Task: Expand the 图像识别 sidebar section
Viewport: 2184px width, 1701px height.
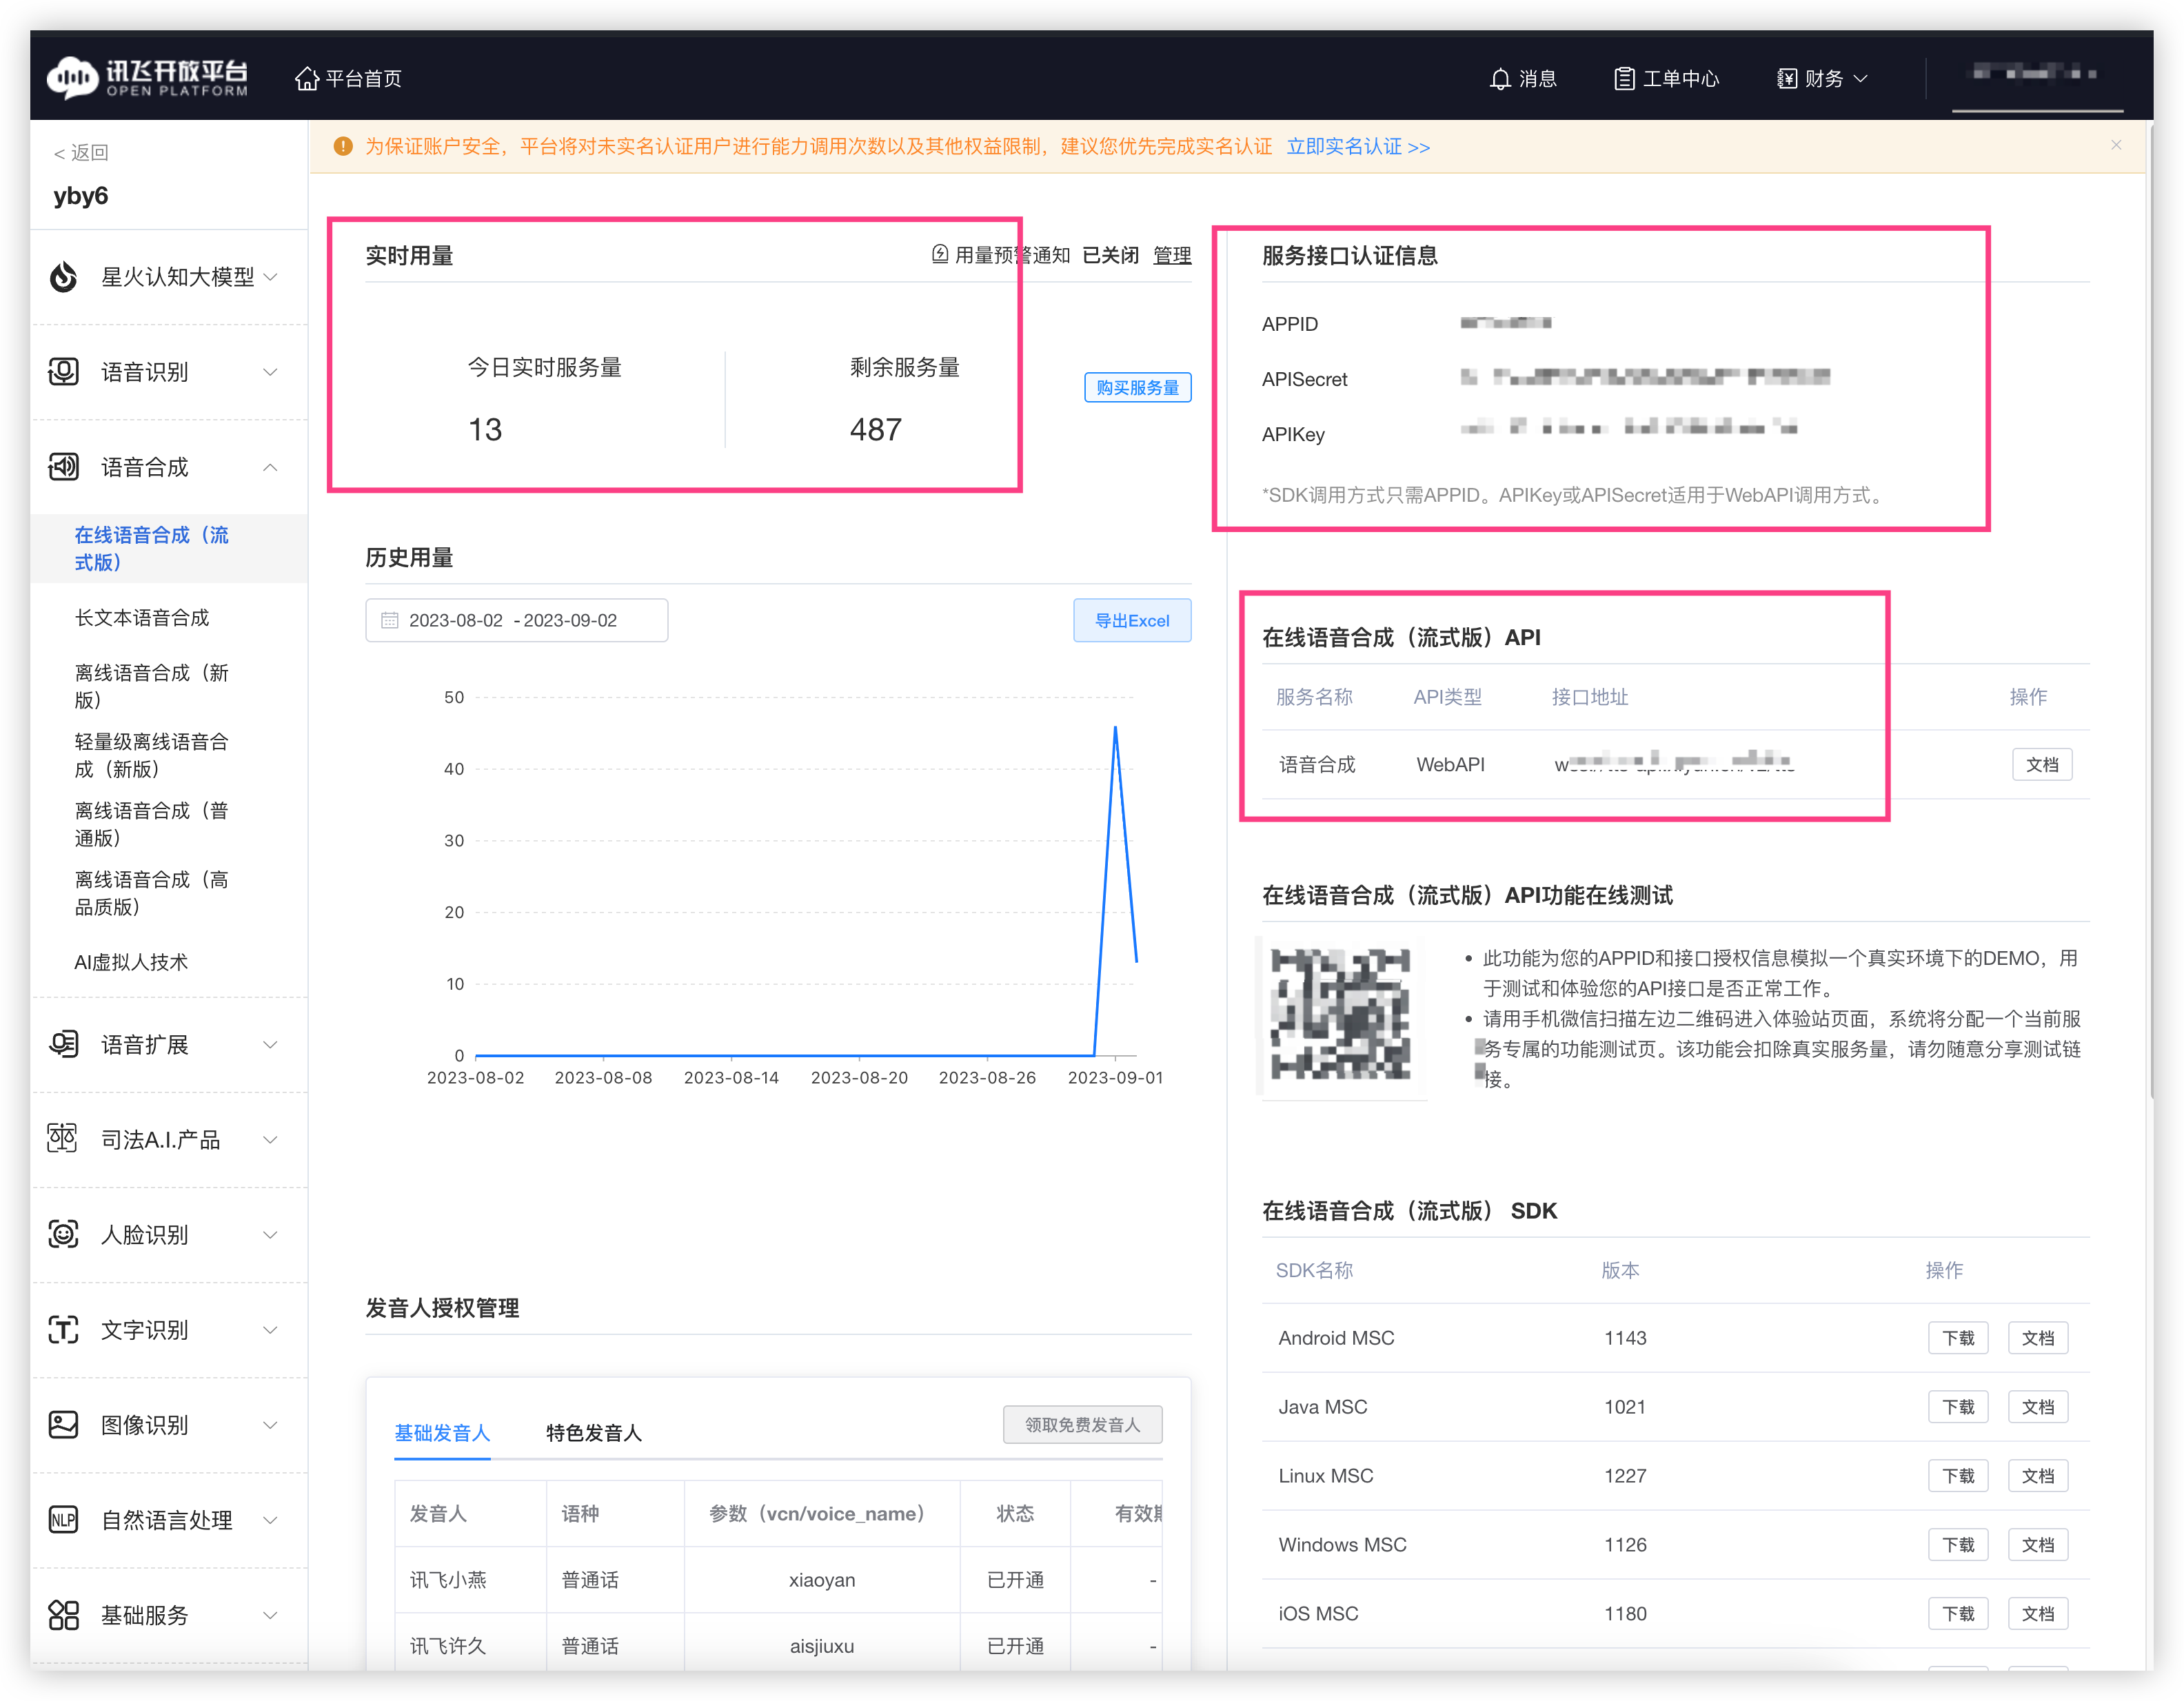Action: (x=270, y=1425)
